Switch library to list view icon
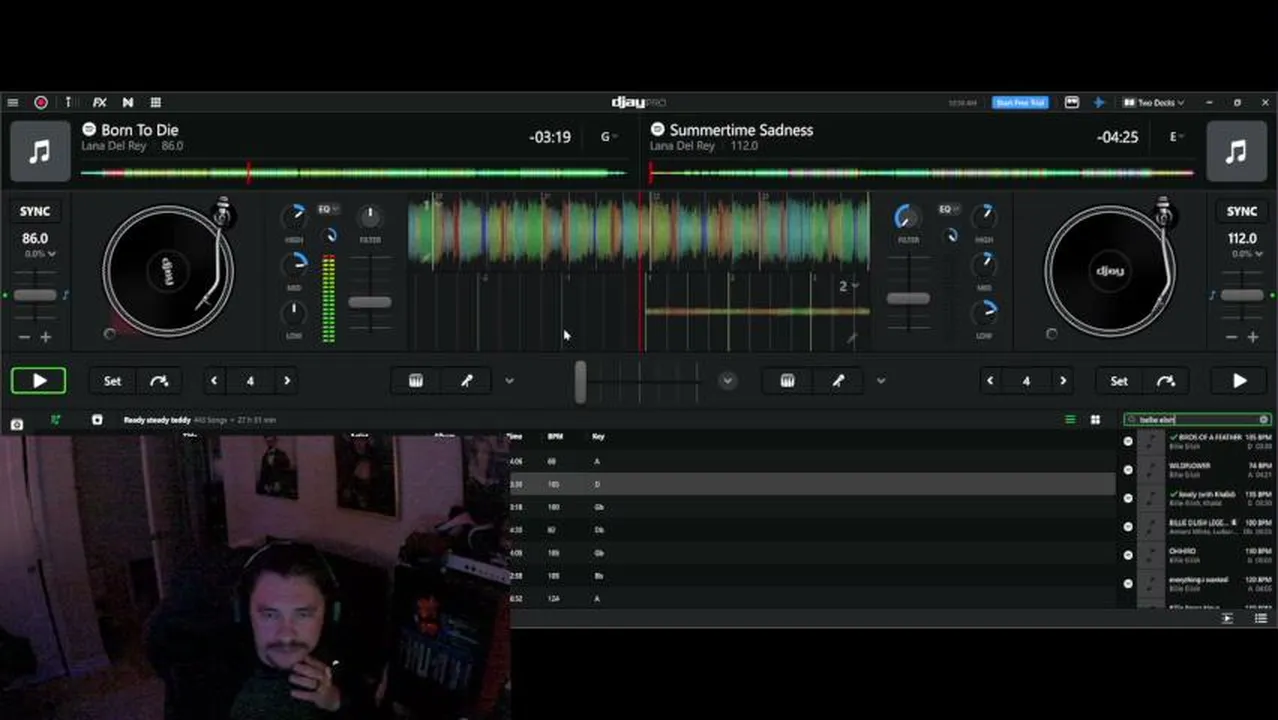This screenshot has height=720, width=1278. [x=1070, y=420]
